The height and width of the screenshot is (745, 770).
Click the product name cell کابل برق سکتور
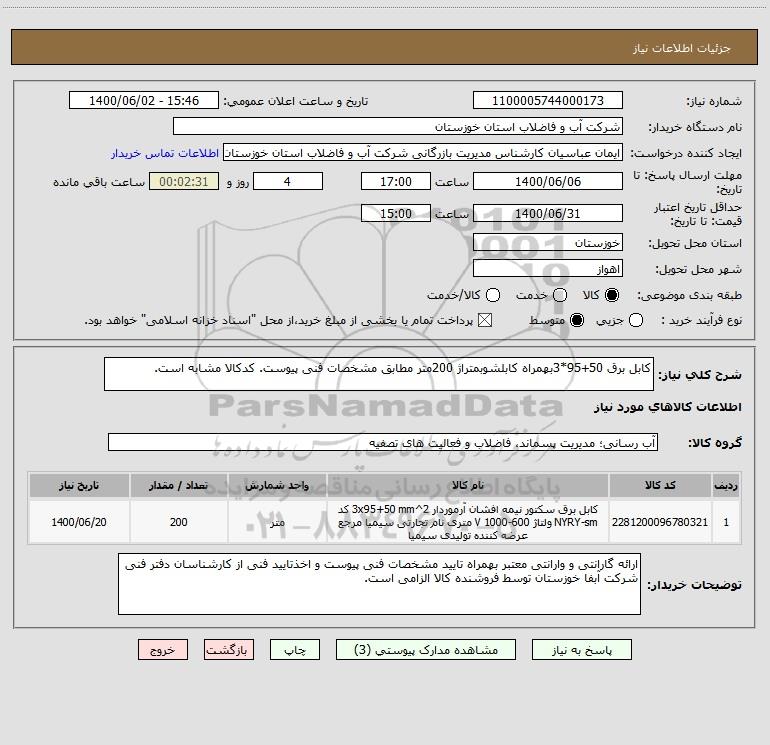click(x=468, y=522)
